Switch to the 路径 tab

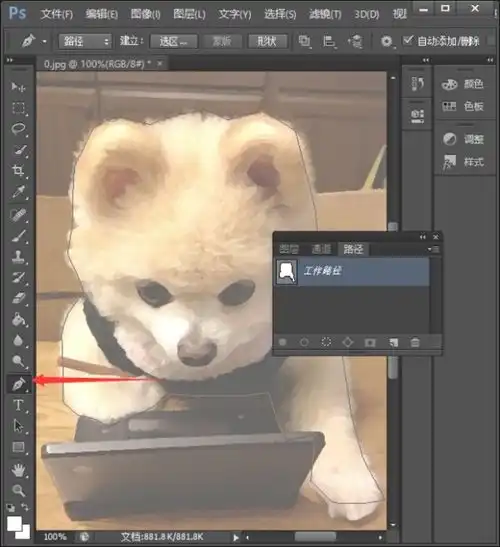pos(353,249)
